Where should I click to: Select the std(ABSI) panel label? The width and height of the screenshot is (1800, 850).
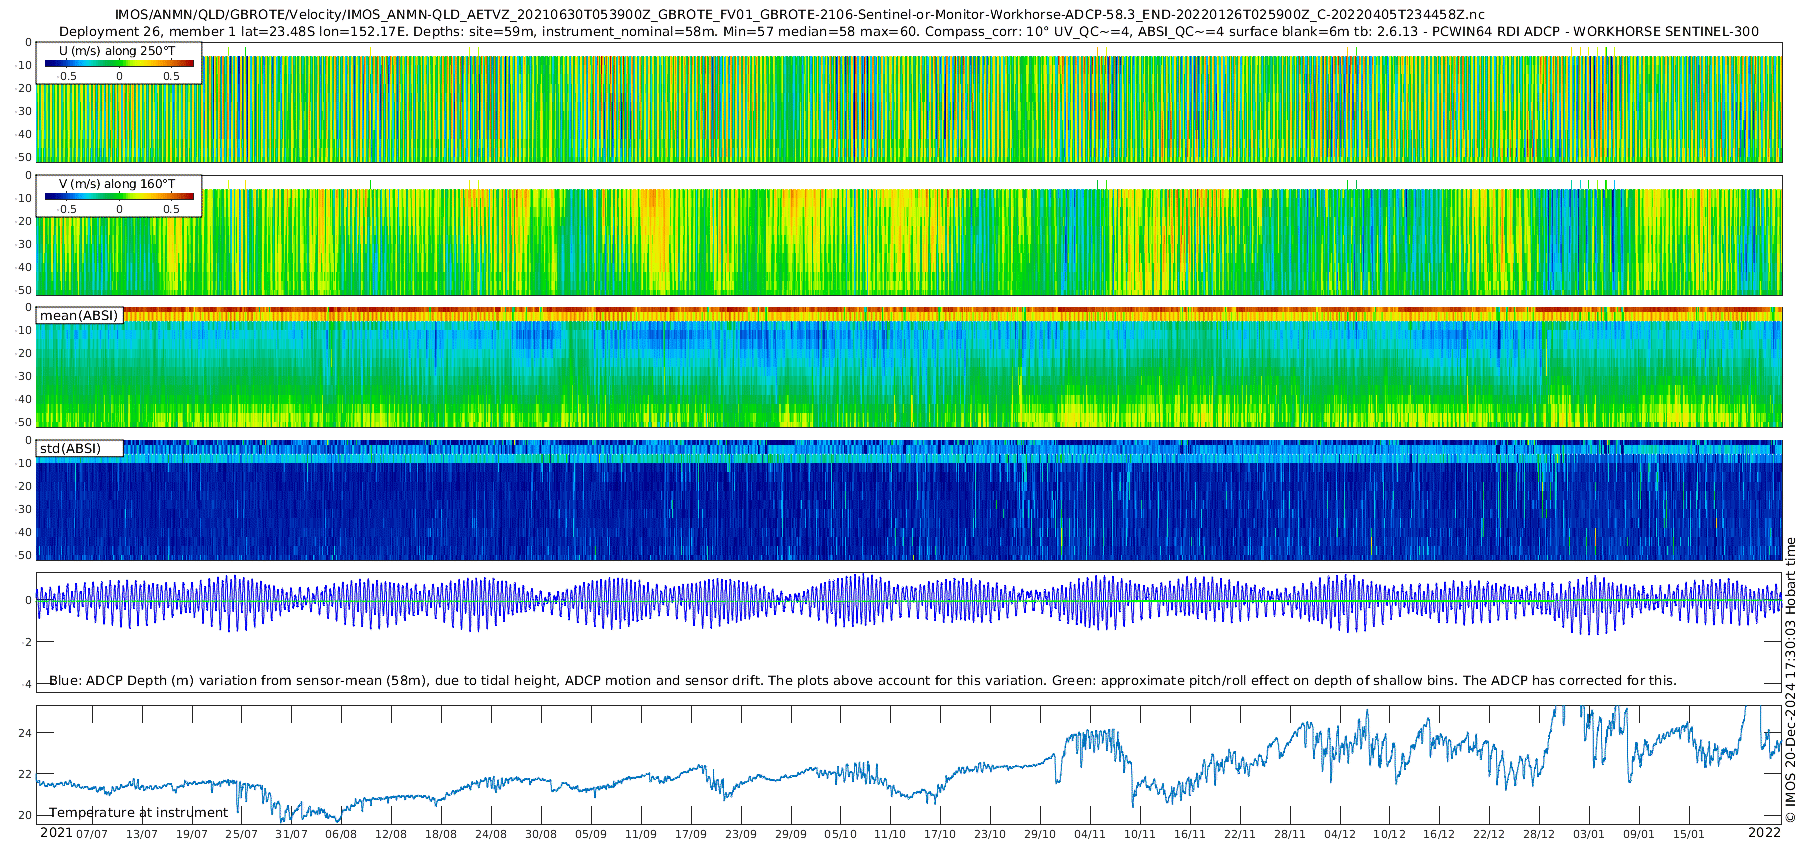click(x=79, y=448)
